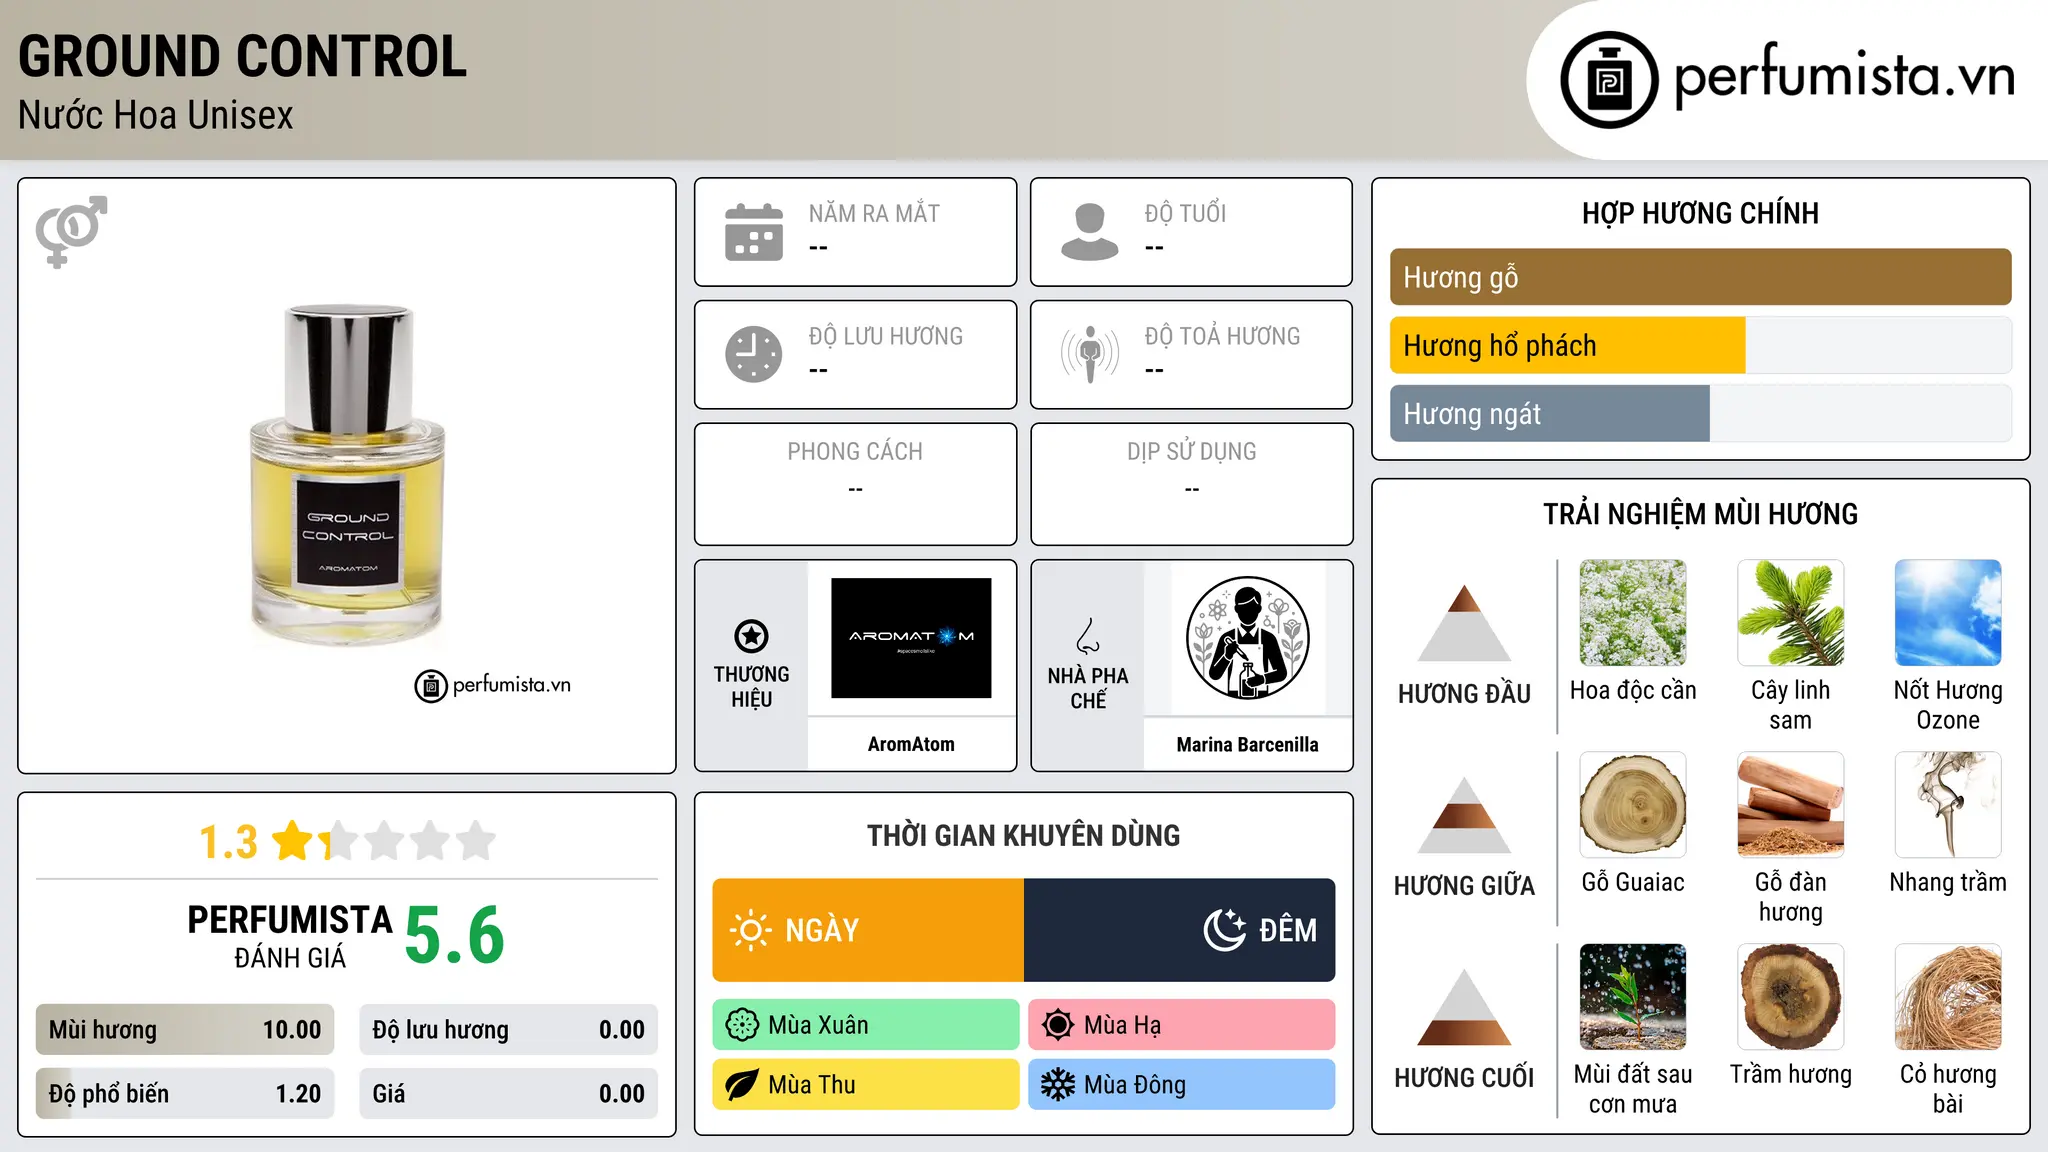Click the flower icon for Mùa Xuân
Viewport: 2048px width, 1152px height.
pos(742,1025)
